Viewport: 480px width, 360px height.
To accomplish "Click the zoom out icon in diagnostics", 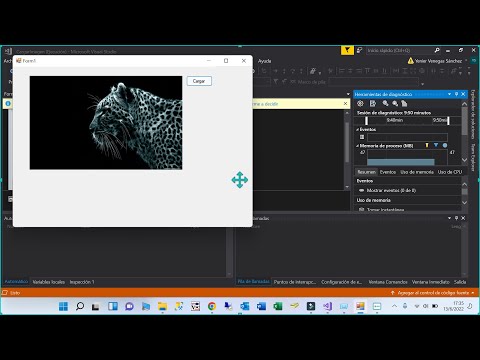I will [x=395, y=104].
